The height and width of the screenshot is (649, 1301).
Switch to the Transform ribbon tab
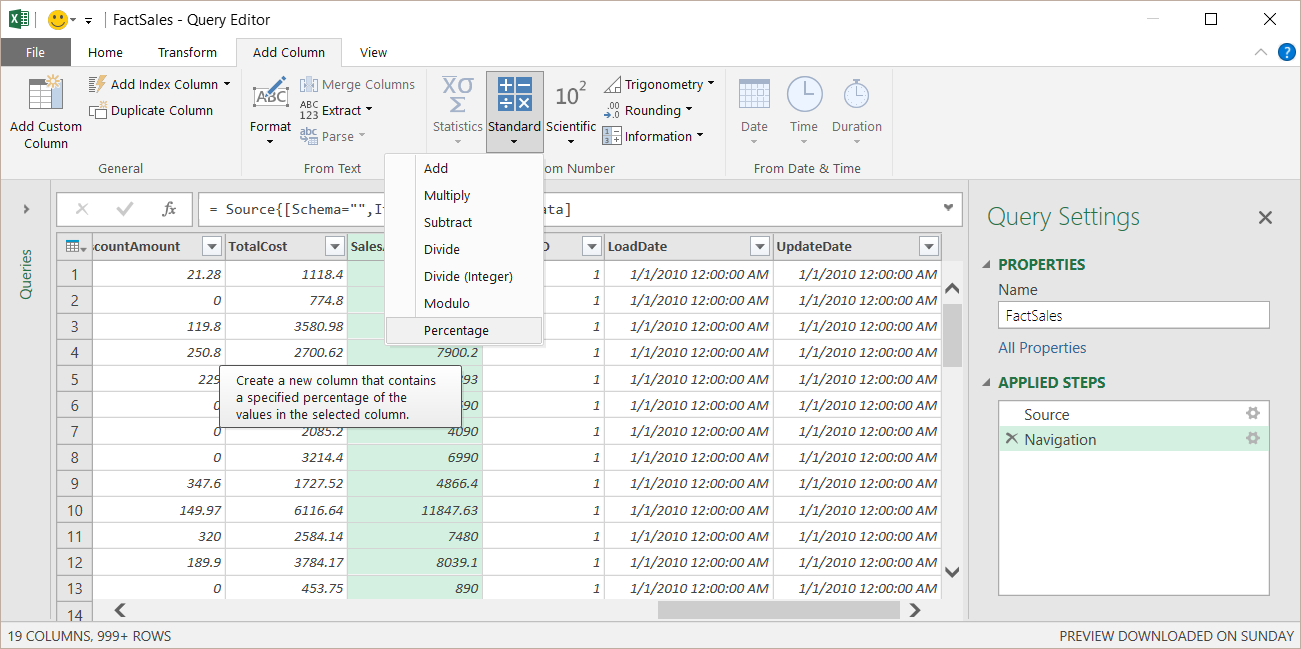click(x=187, y=52)
